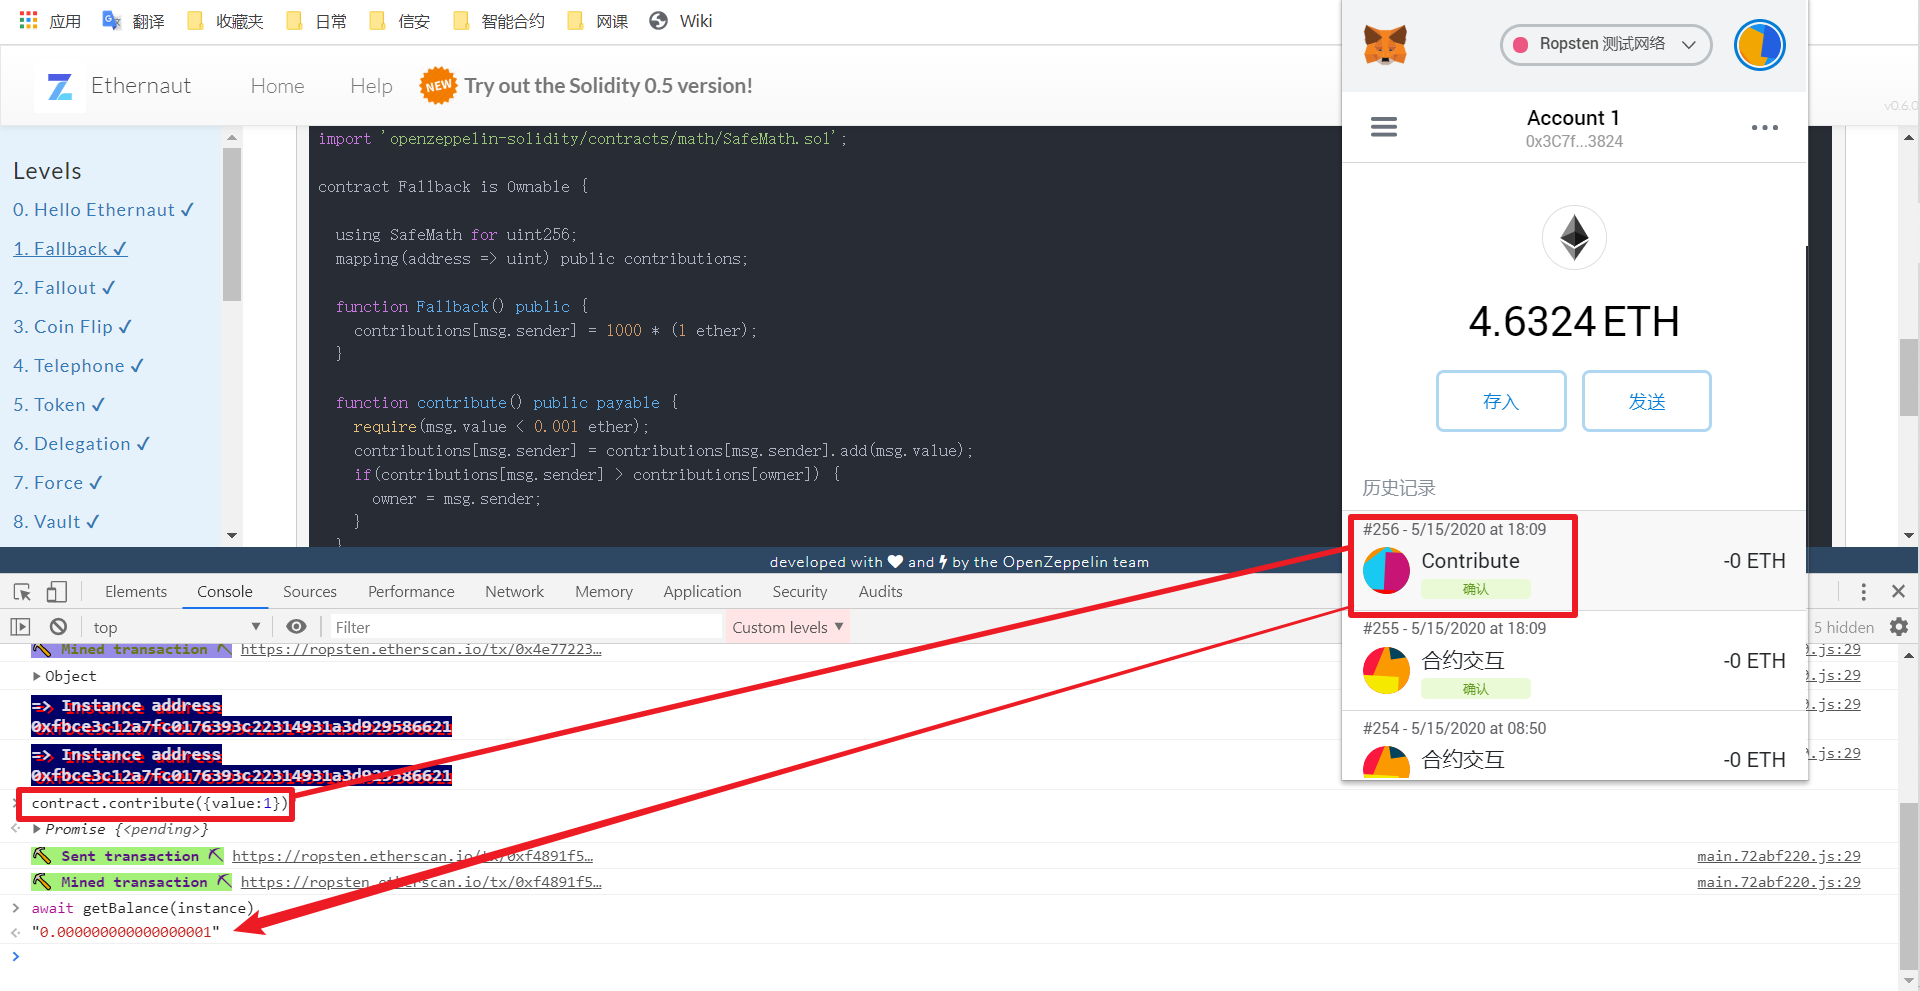
Task: Open the JavaScript context 'top' dropdown
Action: click(x=176, y=627)
